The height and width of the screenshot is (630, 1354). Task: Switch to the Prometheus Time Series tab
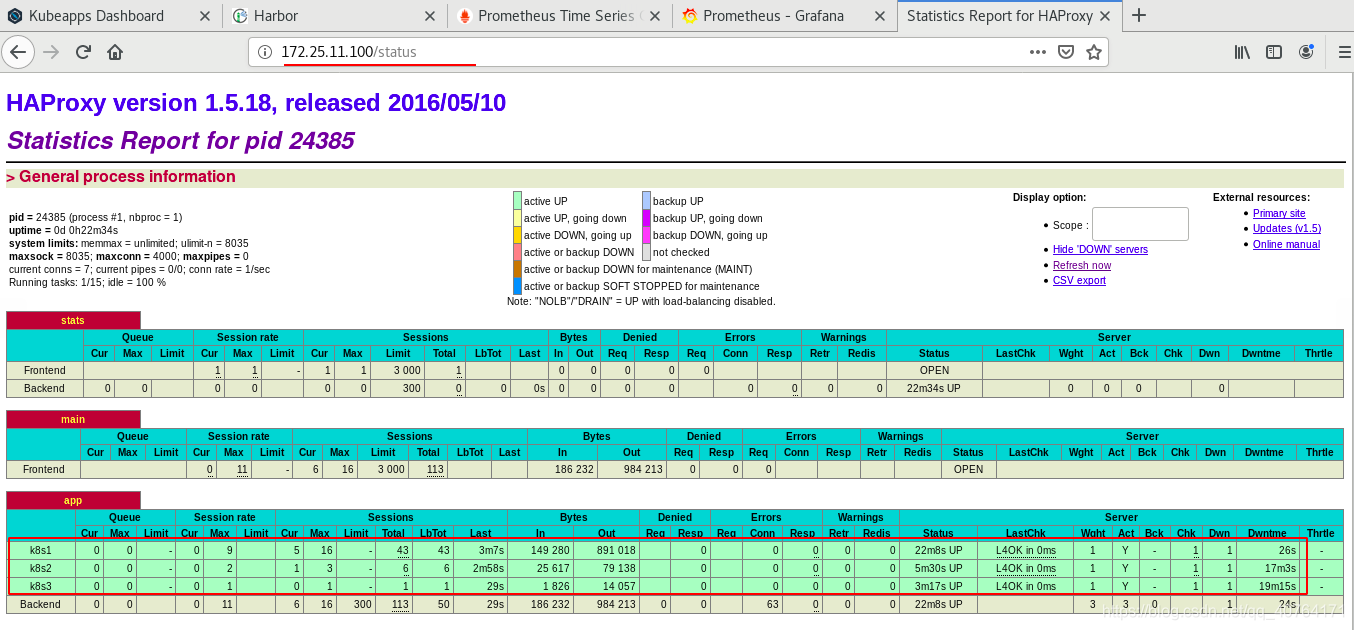point(560,16)
